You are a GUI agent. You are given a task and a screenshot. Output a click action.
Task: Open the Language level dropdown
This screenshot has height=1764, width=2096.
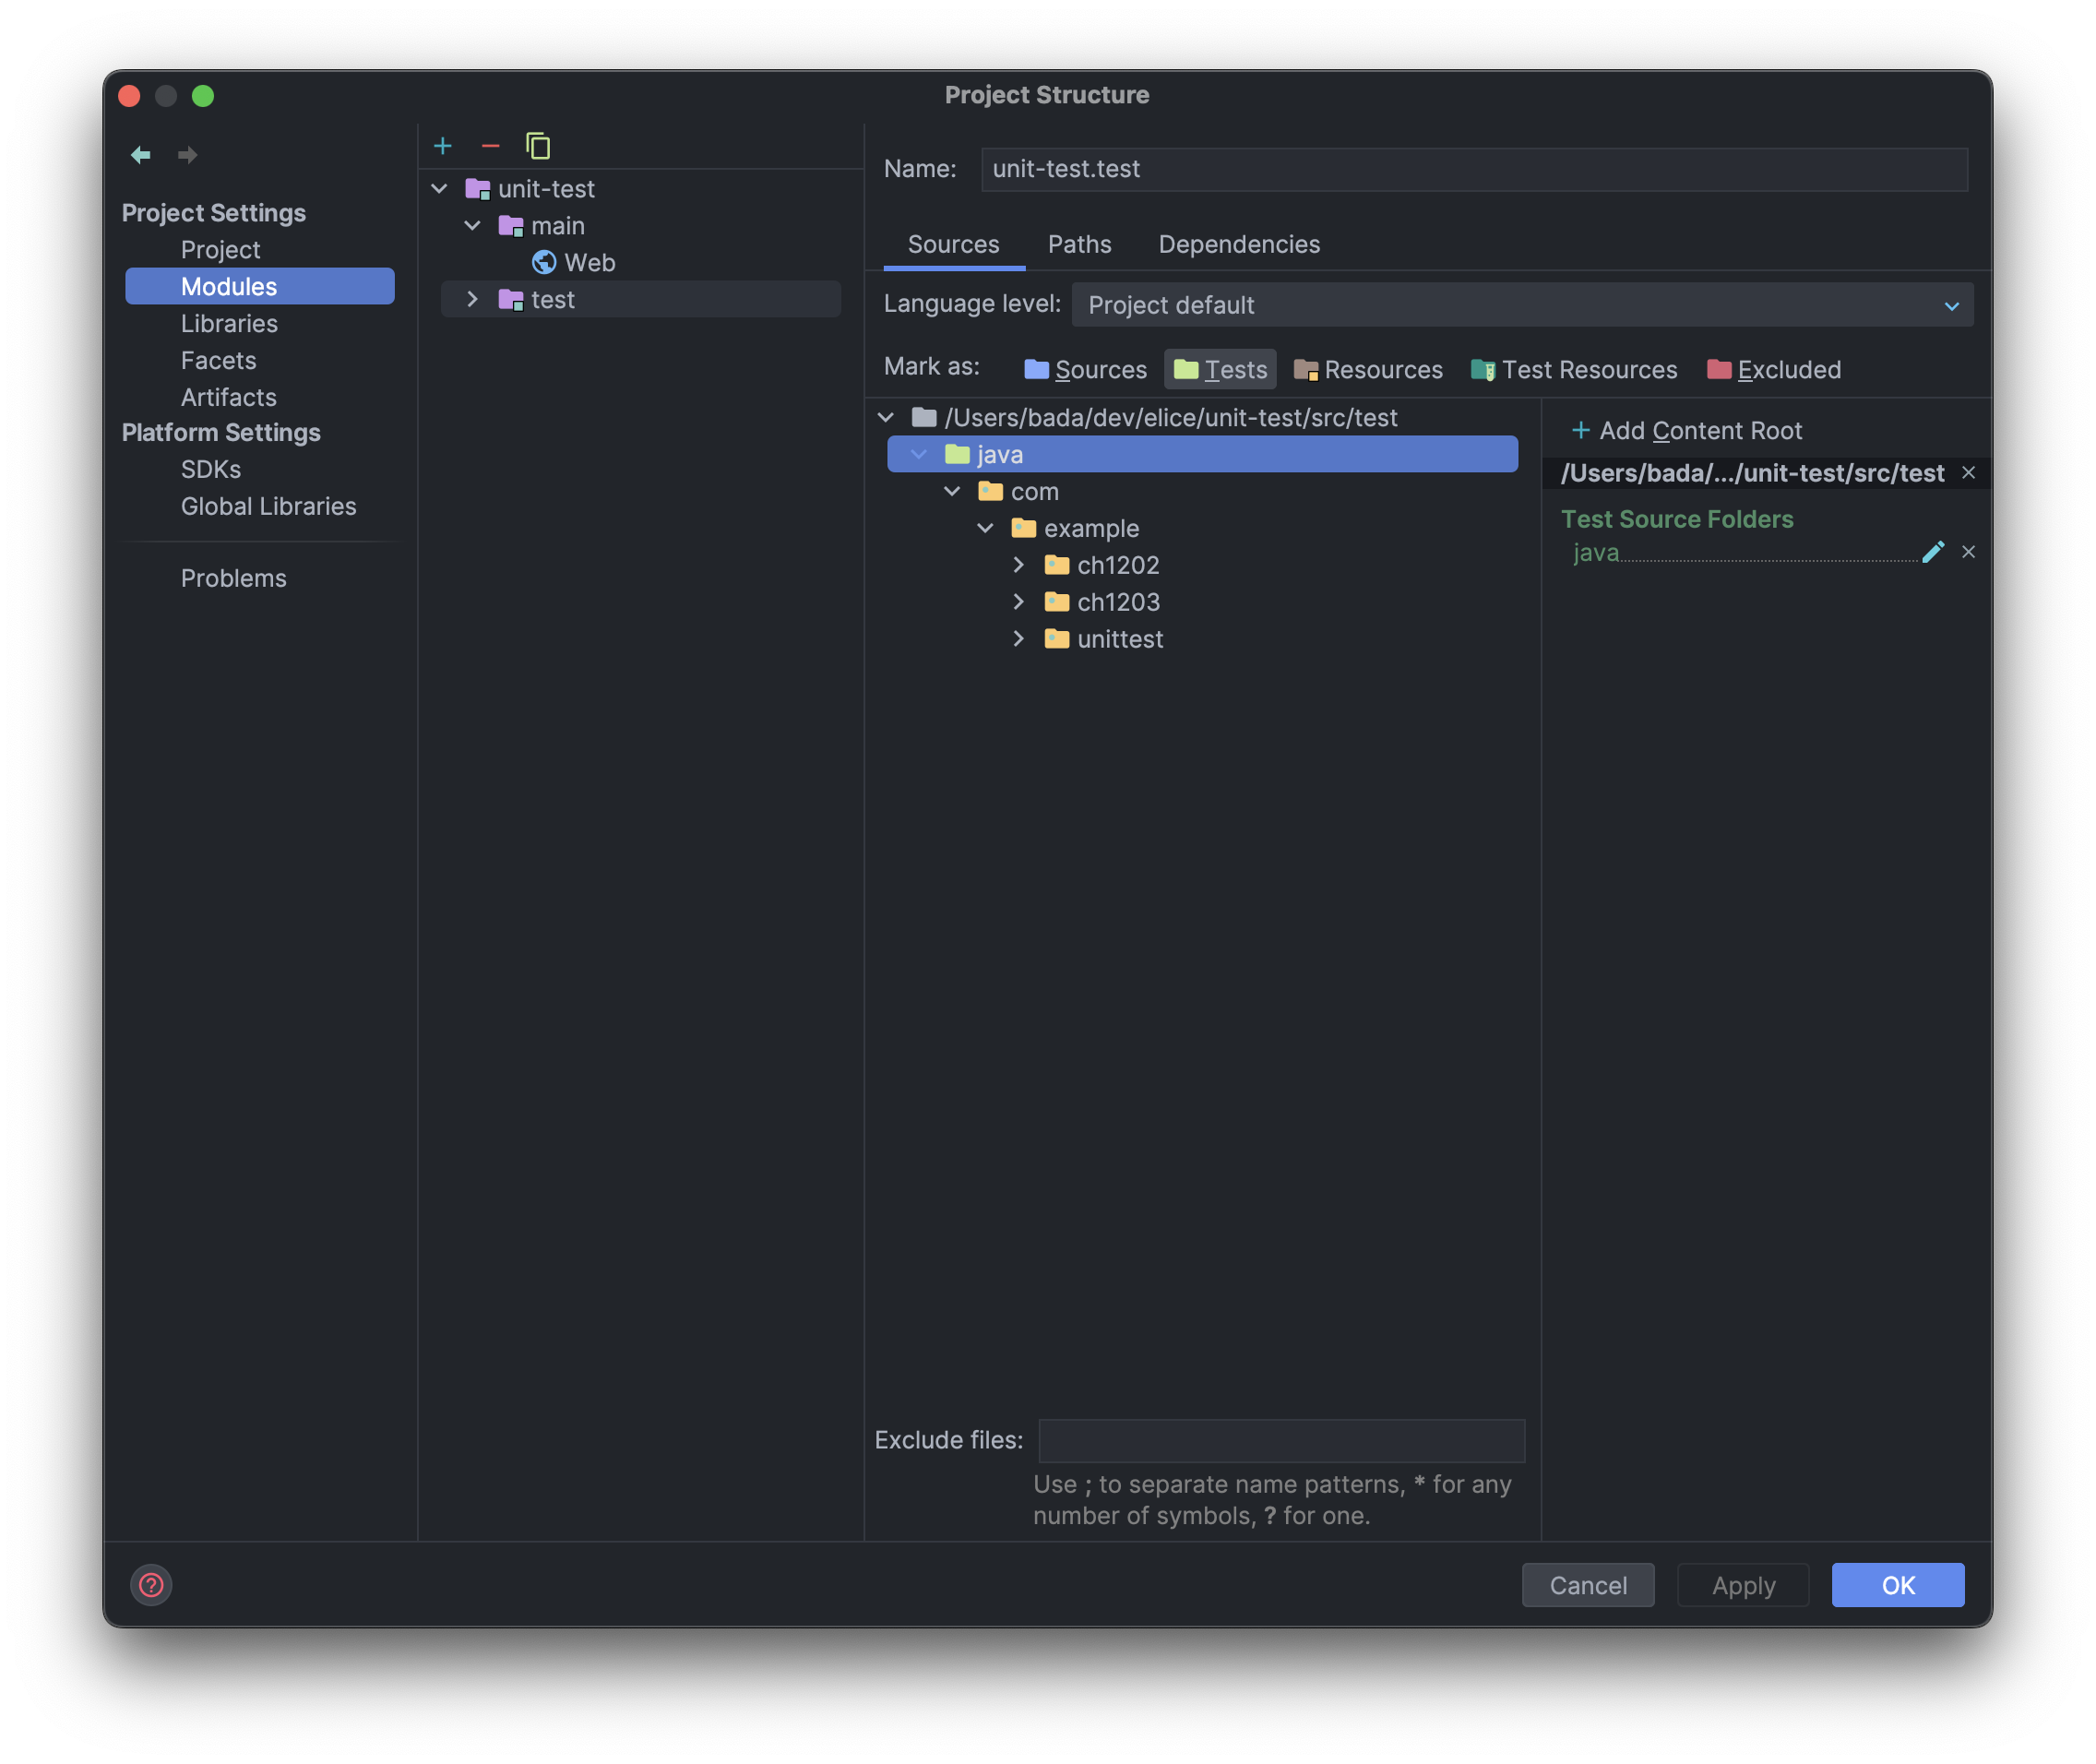1522,305
